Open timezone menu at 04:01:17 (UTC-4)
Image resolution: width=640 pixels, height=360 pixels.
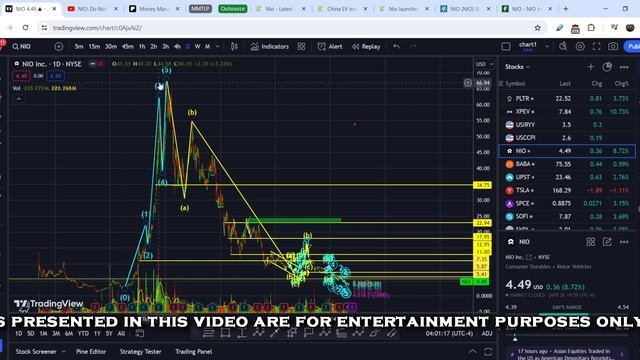(449, 333)
